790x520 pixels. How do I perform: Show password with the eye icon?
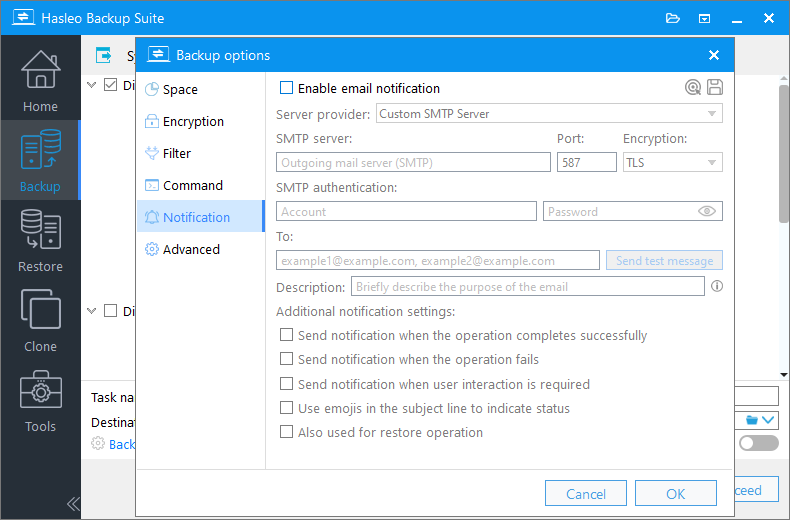pos(707,211)
